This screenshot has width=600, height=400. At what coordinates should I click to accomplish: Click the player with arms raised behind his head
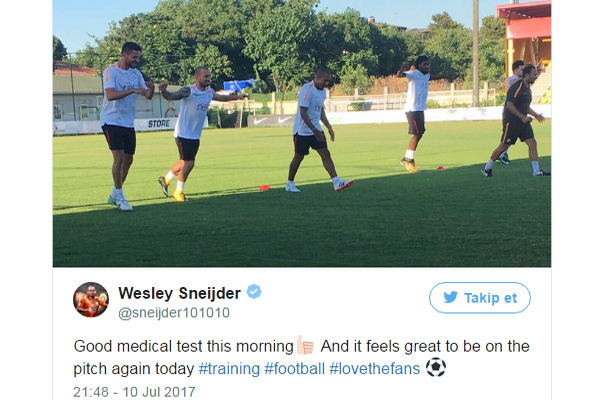point(414,114)
